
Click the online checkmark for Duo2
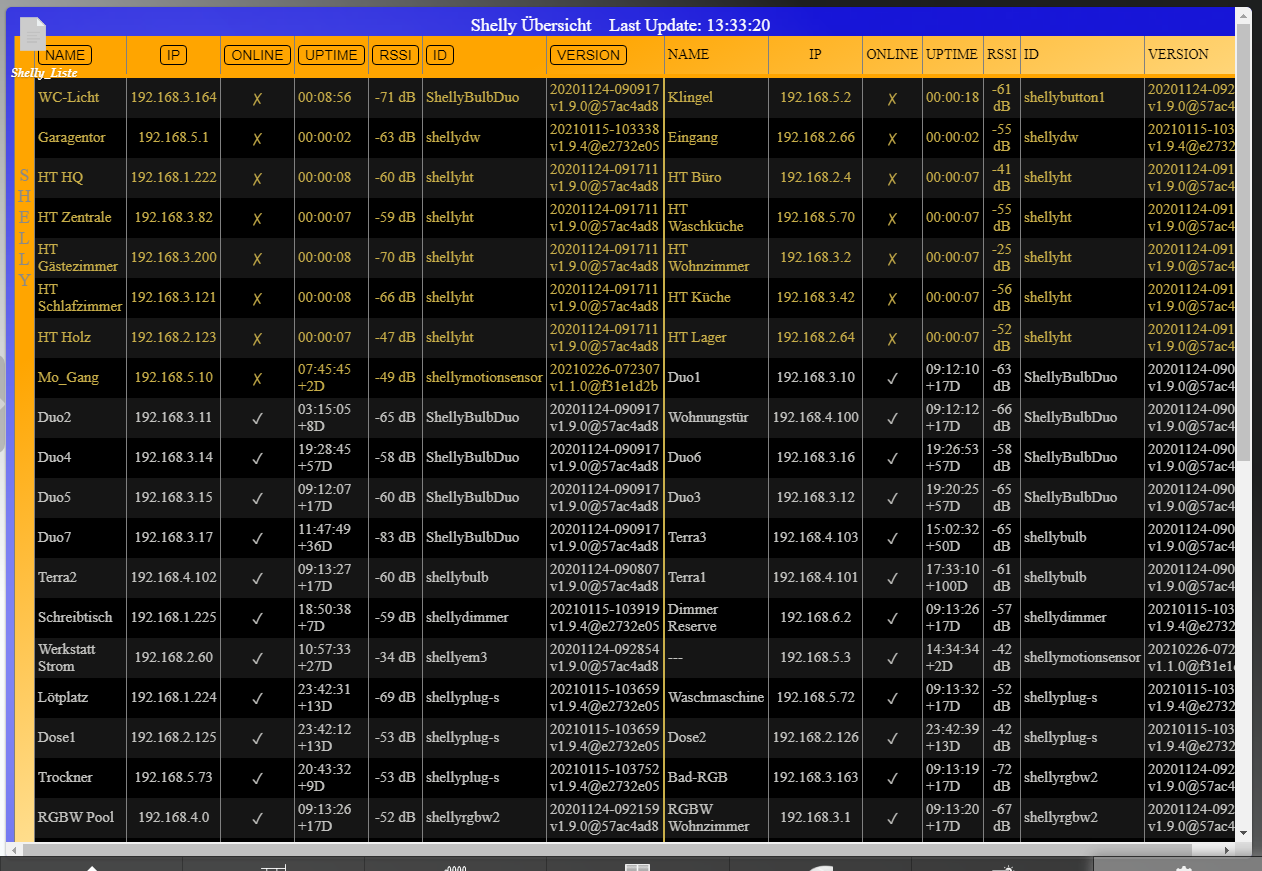pyautogui.click(x=257, y=418)
